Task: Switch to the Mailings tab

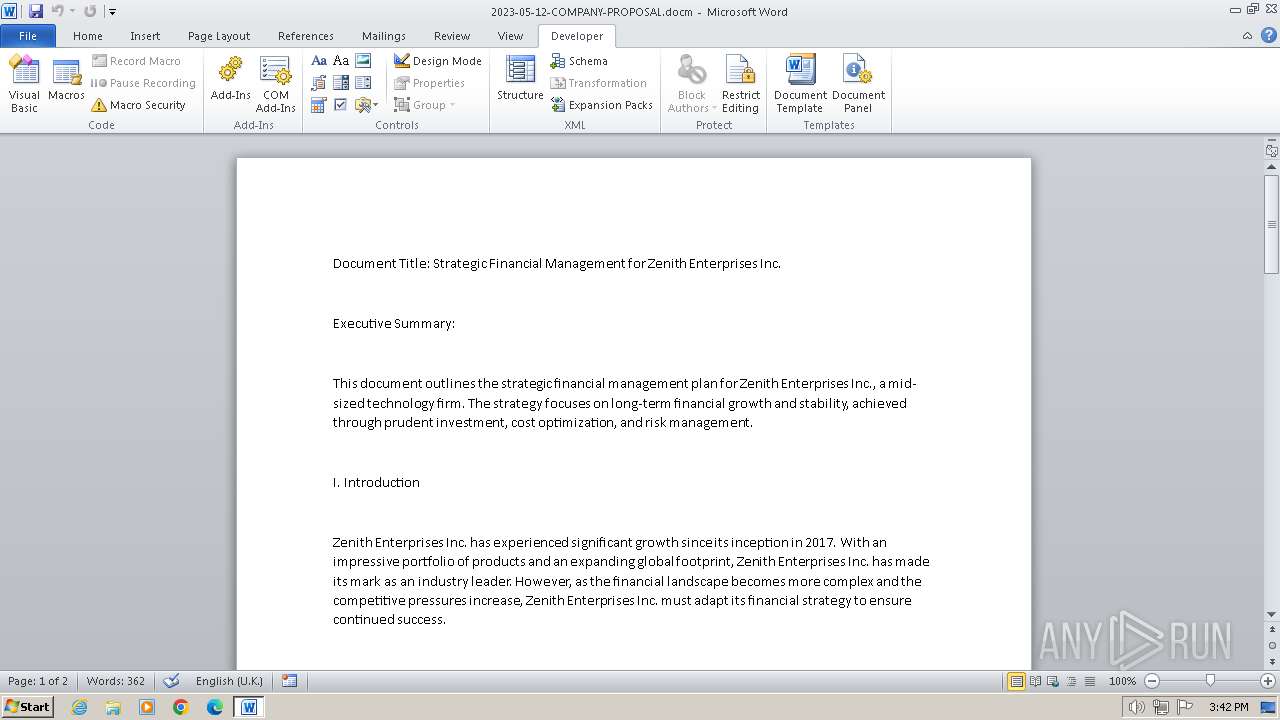Action: (384, 36)
